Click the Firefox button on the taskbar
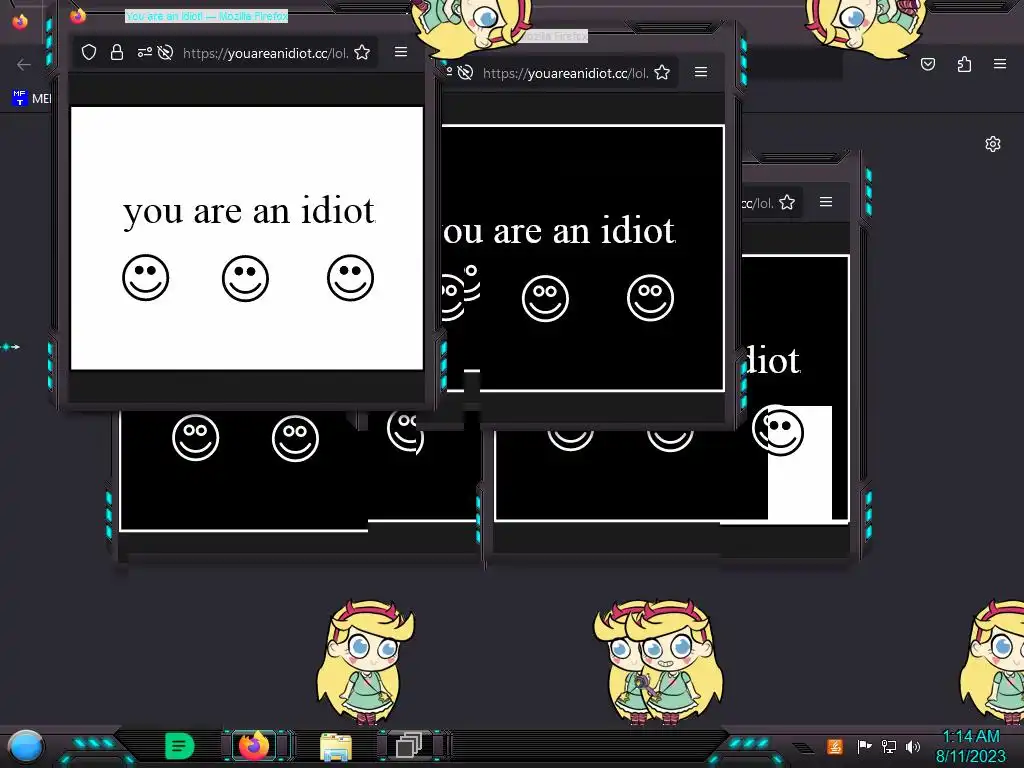 point(254,745)
